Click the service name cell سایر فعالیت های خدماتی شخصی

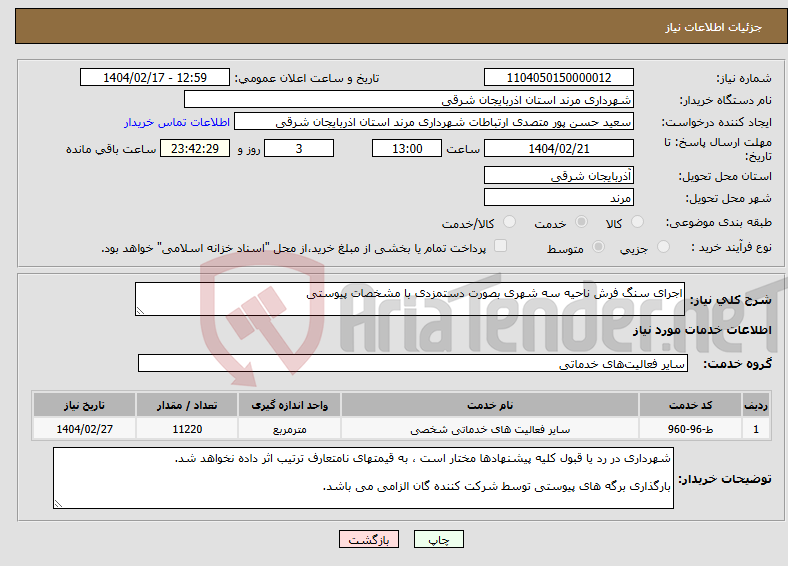[x=490, y=429]
